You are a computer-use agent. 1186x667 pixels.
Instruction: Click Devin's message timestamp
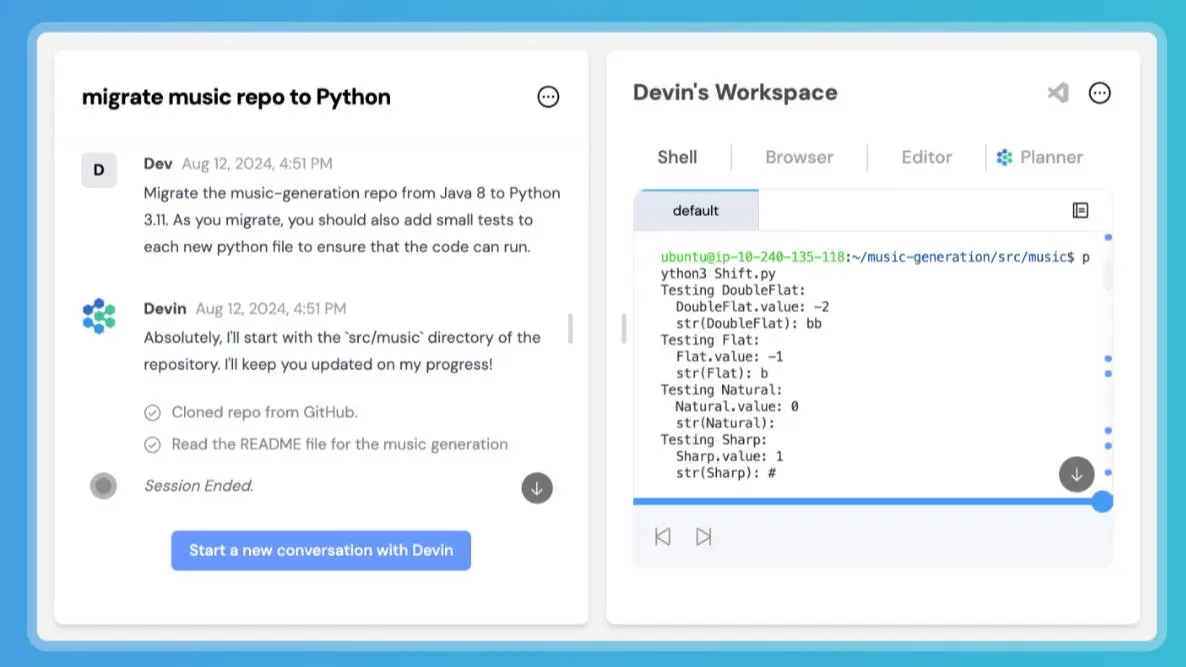tap(271, 309)
